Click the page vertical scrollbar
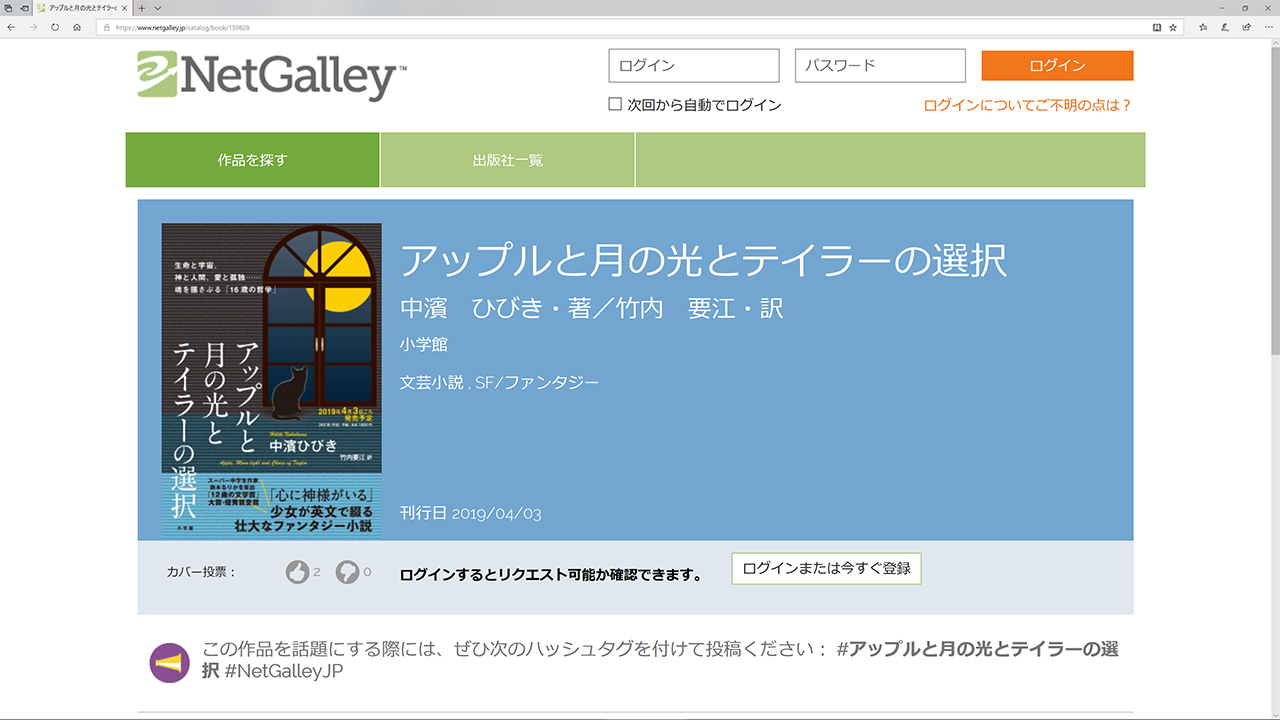1280x720 pixels. pos(1274,380)
